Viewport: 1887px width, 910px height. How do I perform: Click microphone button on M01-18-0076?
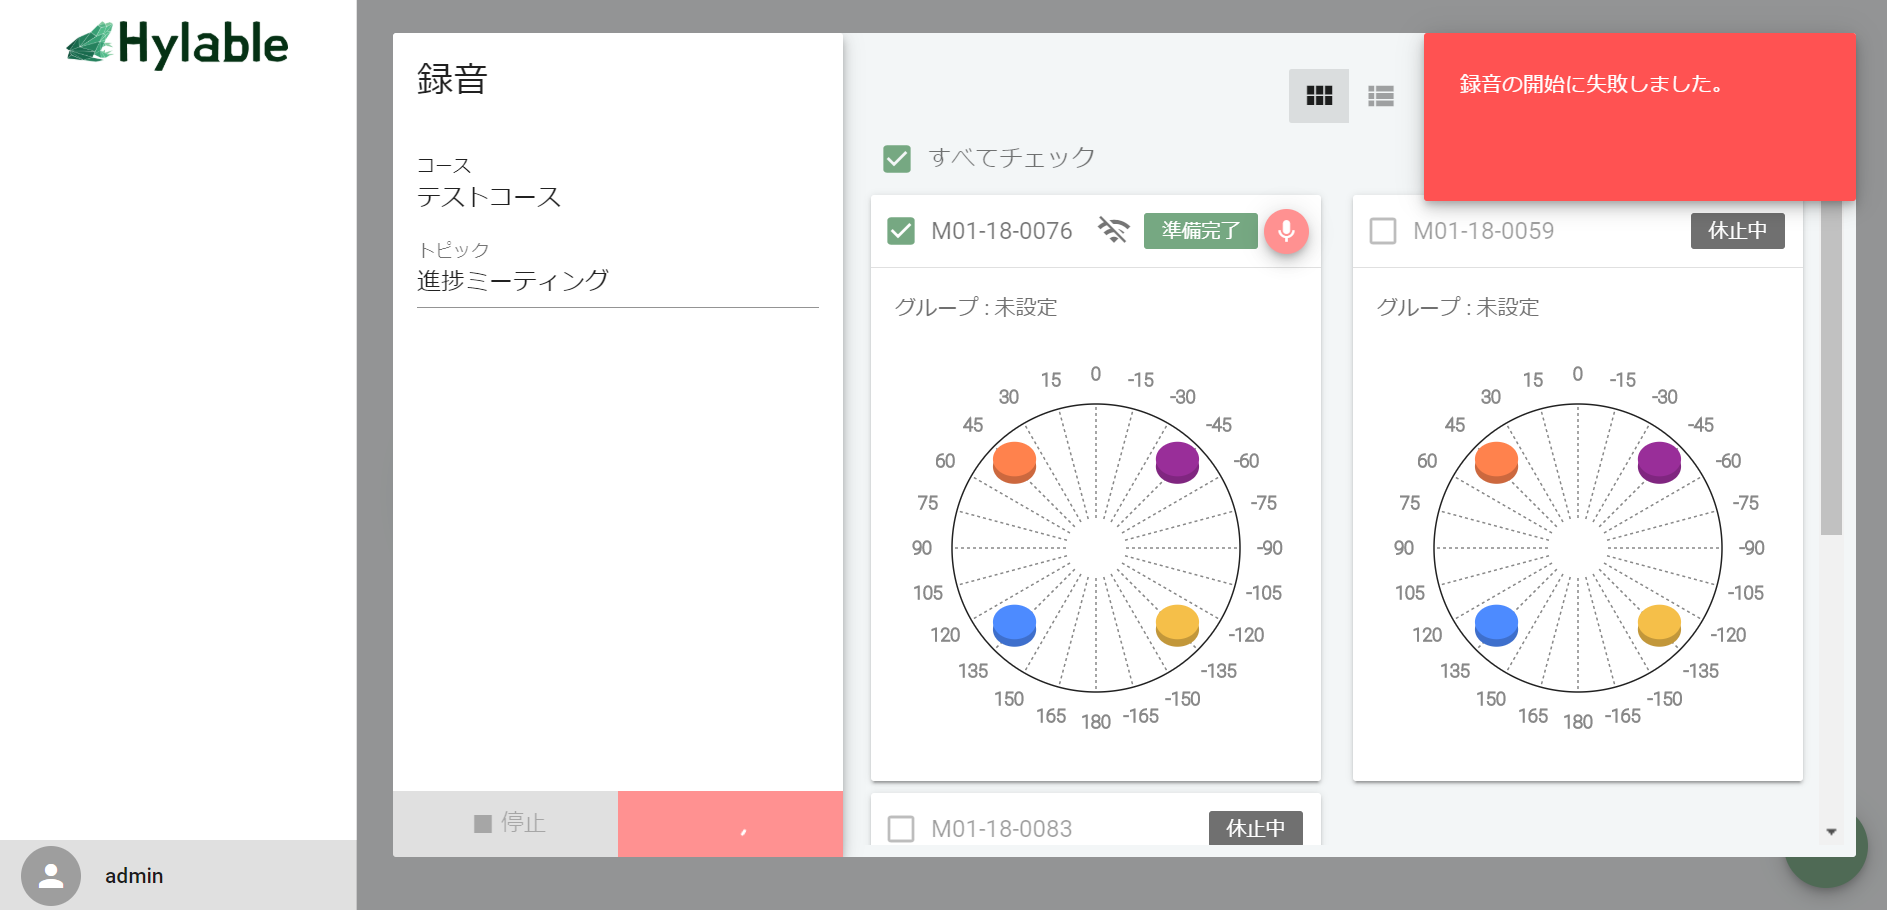pos(1286,231)
